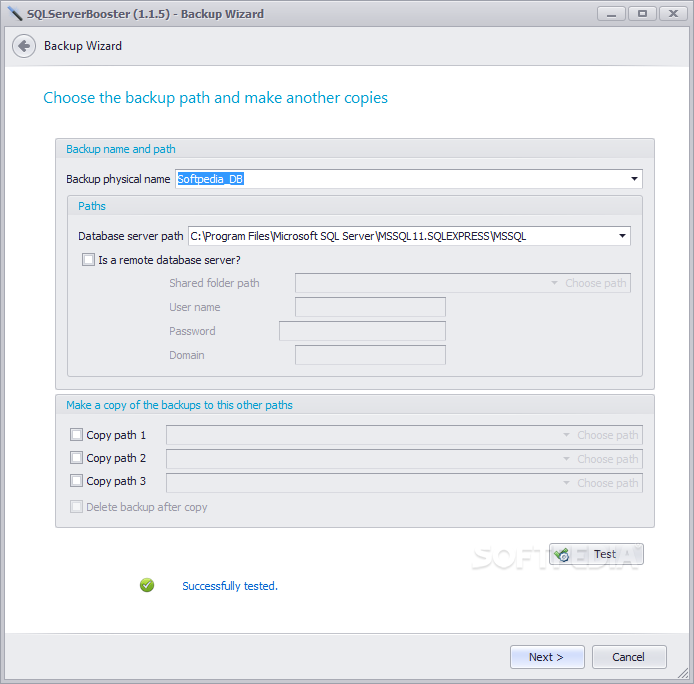
Task: Click the Test button
Action: pos(596,554)
